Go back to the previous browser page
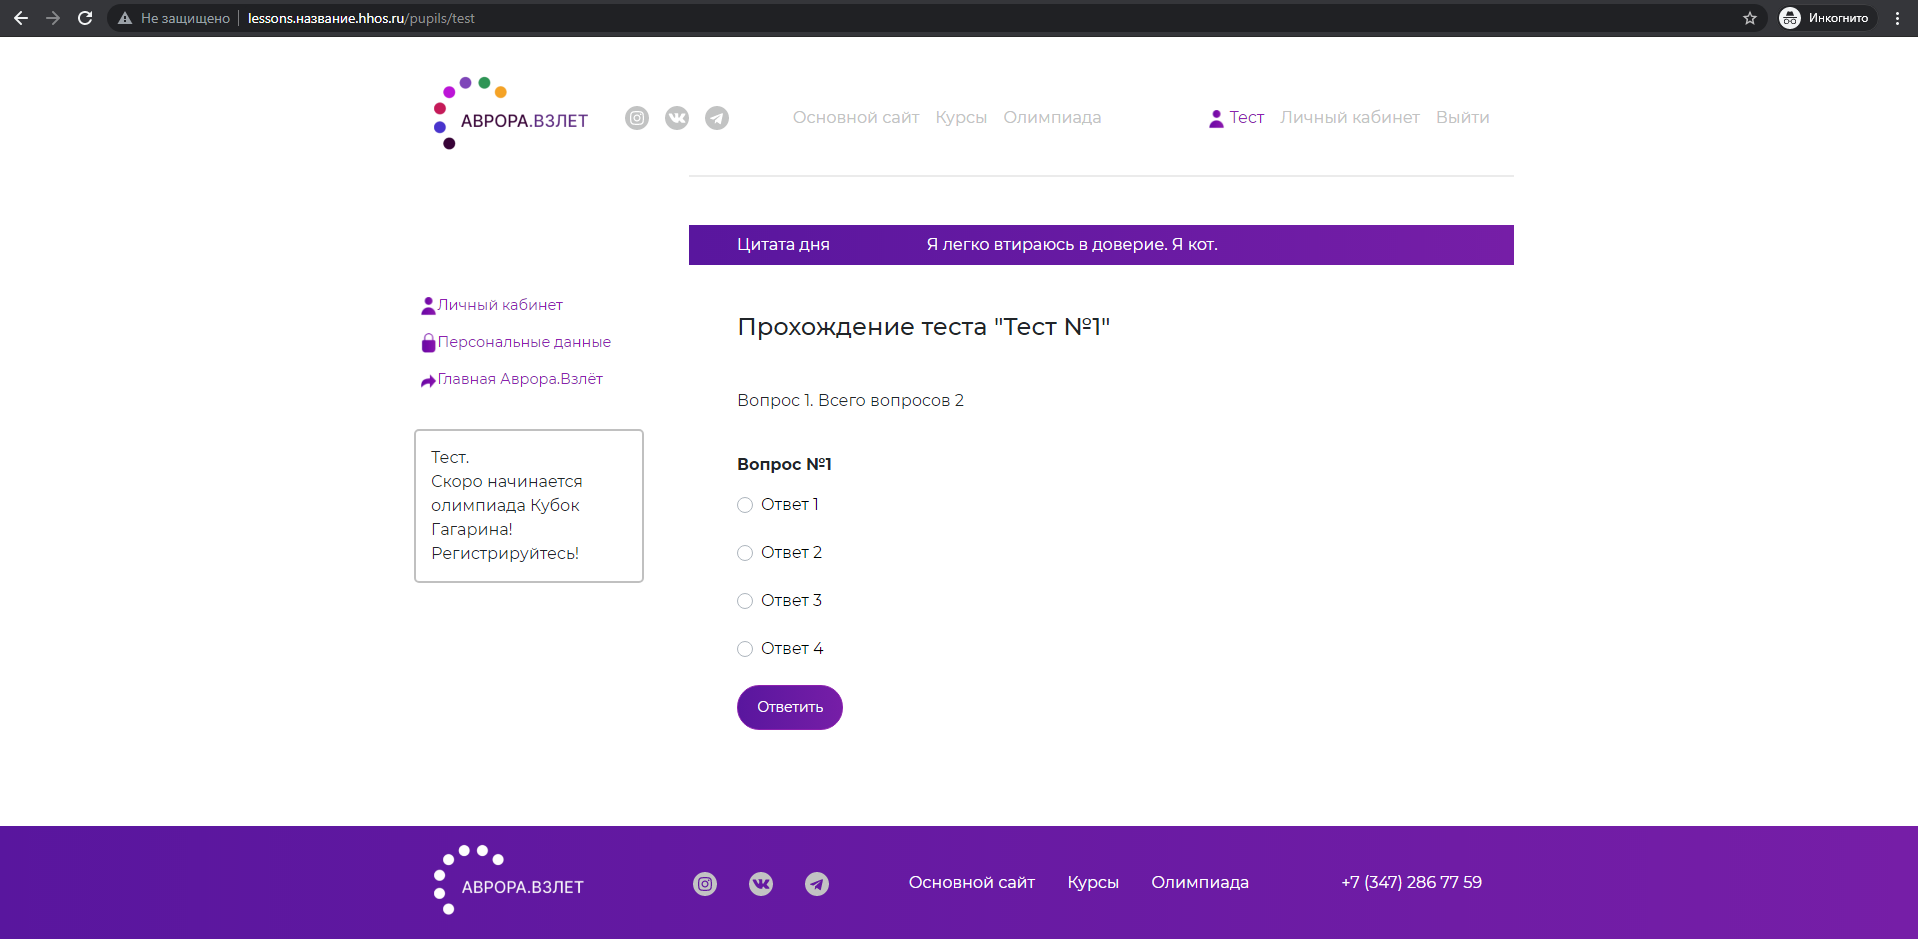1918x939 pixels. point(21,18)
